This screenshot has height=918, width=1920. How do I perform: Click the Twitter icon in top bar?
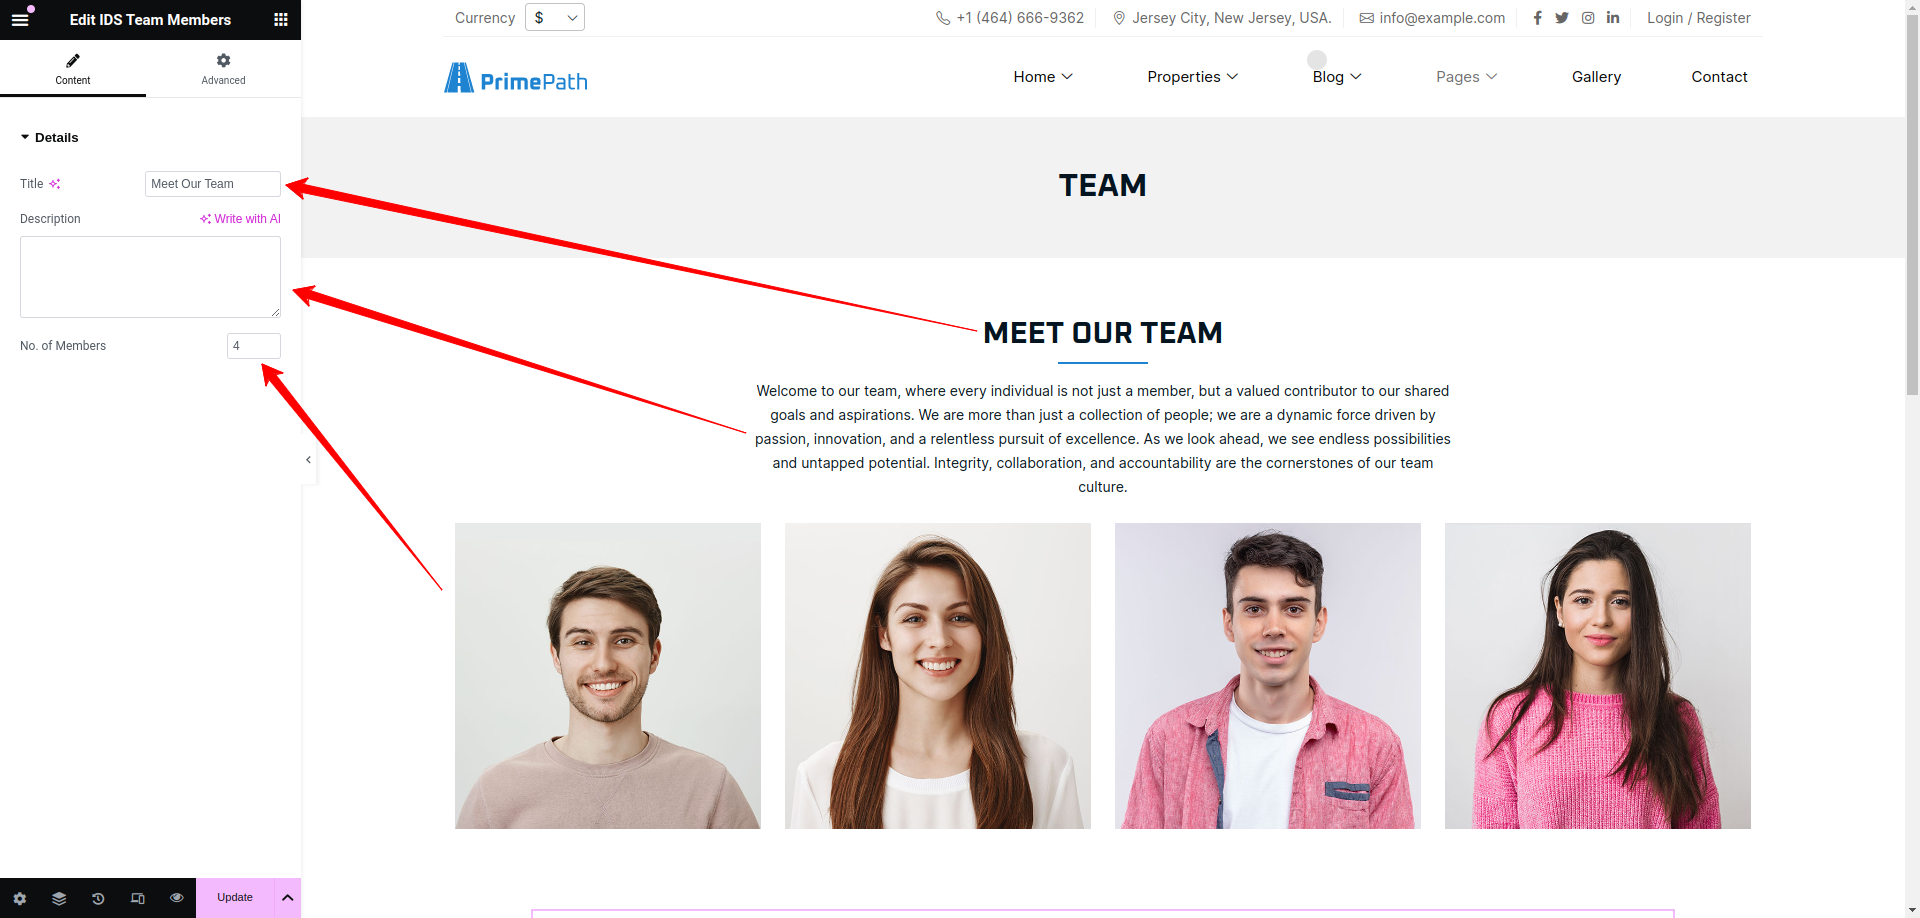1562,18
